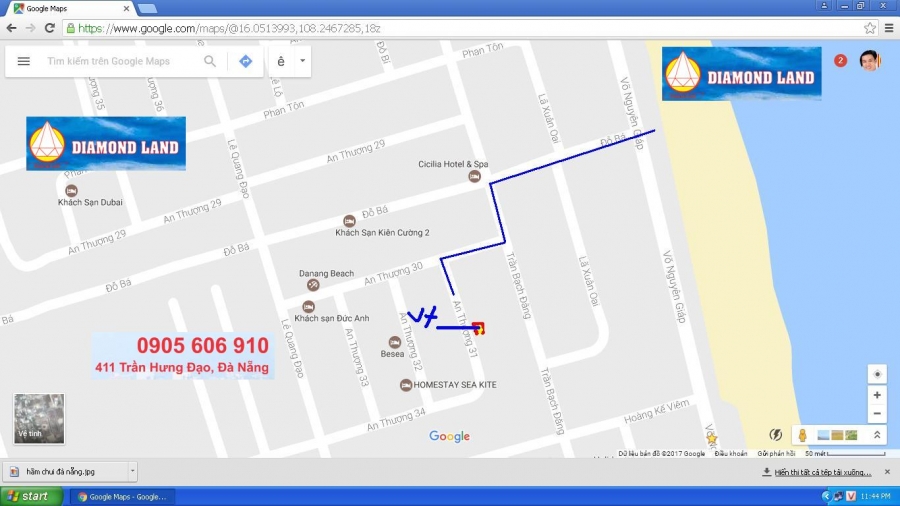
Task: Open the Chrome menu button
Action: click(x=888, y=28)
